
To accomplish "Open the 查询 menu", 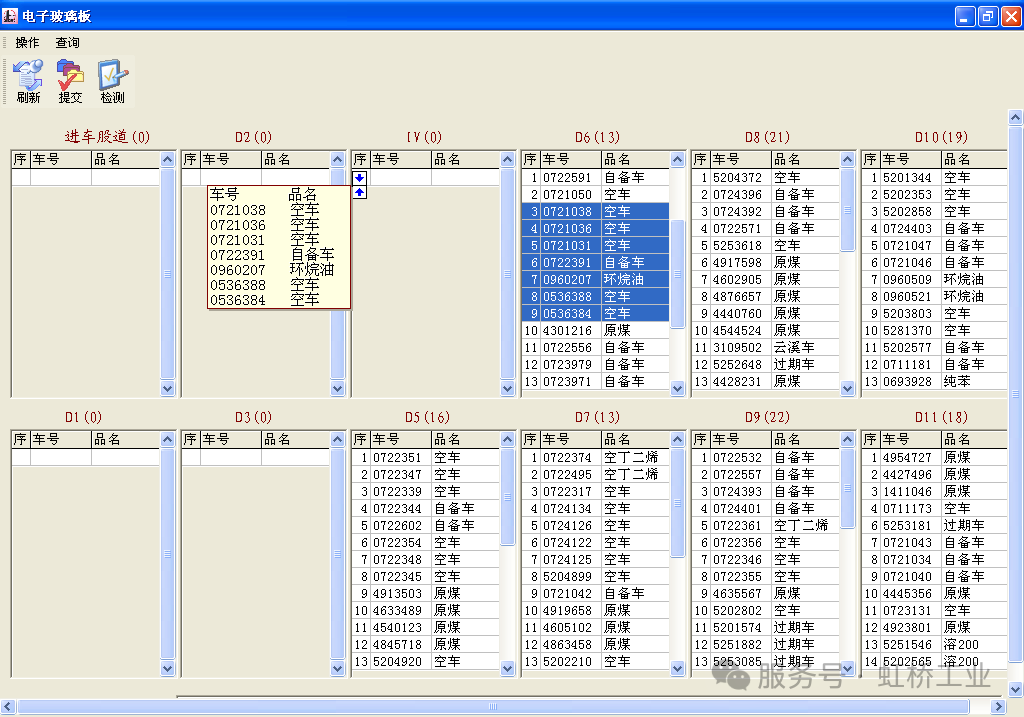I will pos(67,43).
